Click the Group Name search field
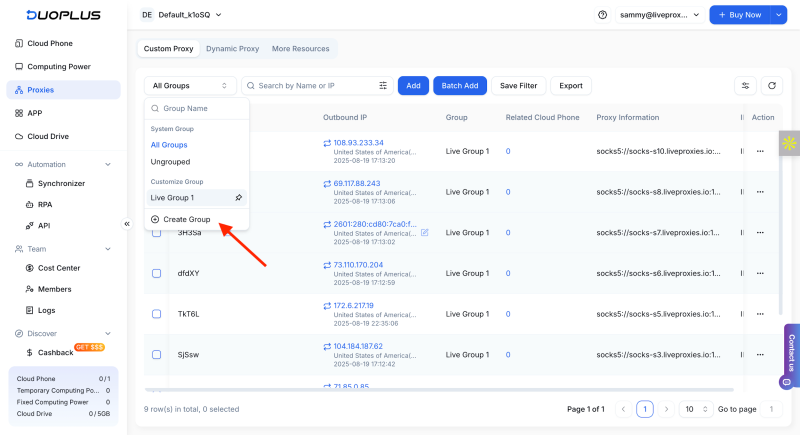Screen dimensions: 800x435 click(197, 108)
